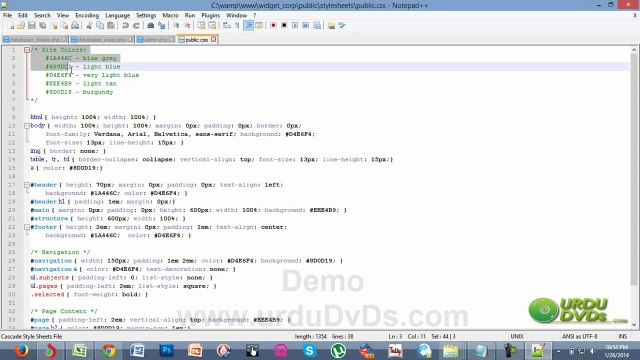
Task: Zoom out using toolbar icon
Action: (187, 26)
